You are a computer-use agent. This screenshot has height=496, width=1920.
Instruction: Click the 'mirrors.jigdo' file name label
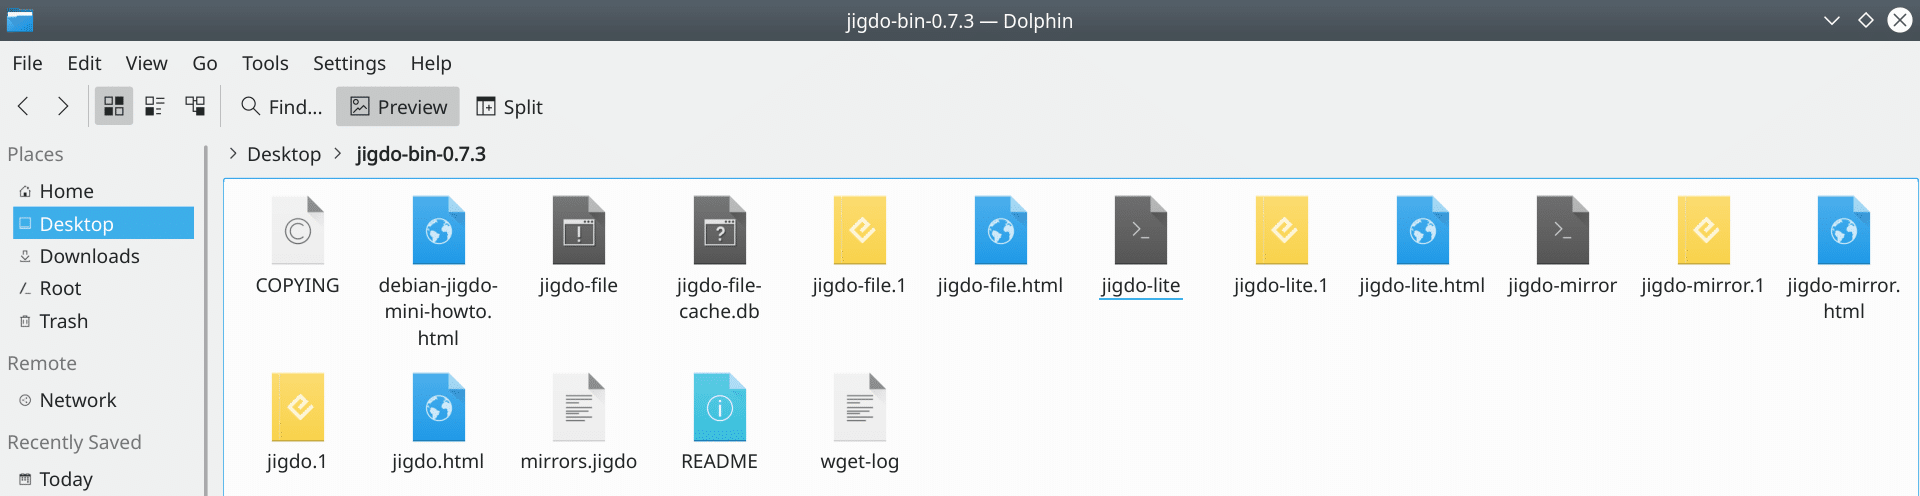579,462
